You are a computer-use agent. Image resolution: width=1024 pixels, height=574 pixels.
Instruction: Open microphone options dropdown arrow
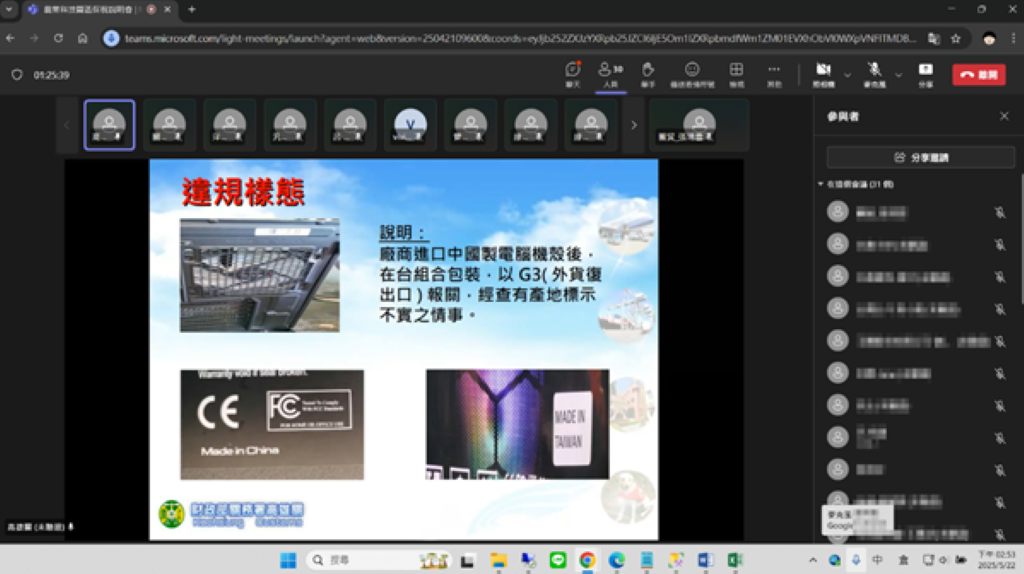pyautogui.click(x=898, y=74)
